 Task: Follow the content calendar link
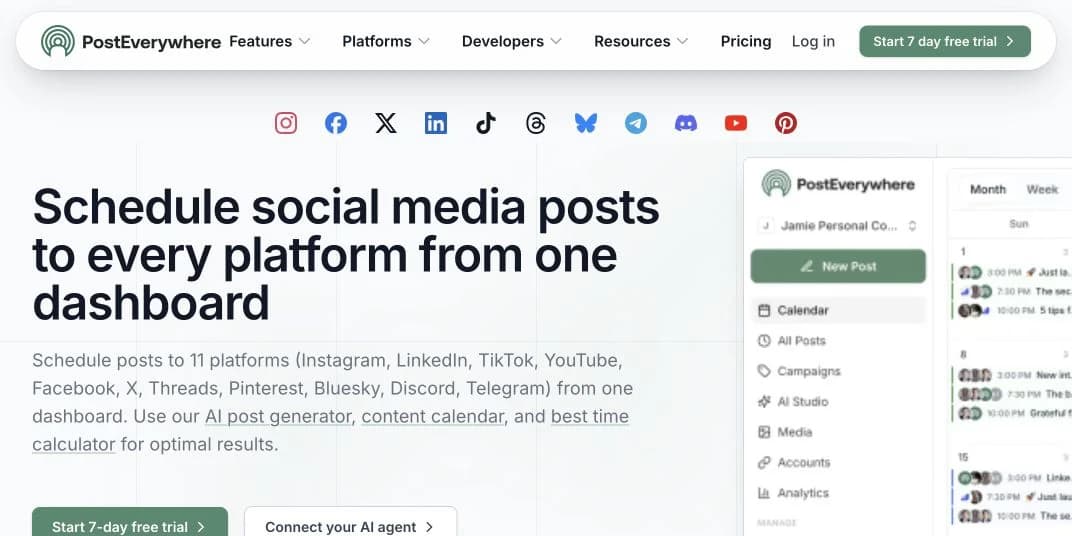click(x=434, y=416)
